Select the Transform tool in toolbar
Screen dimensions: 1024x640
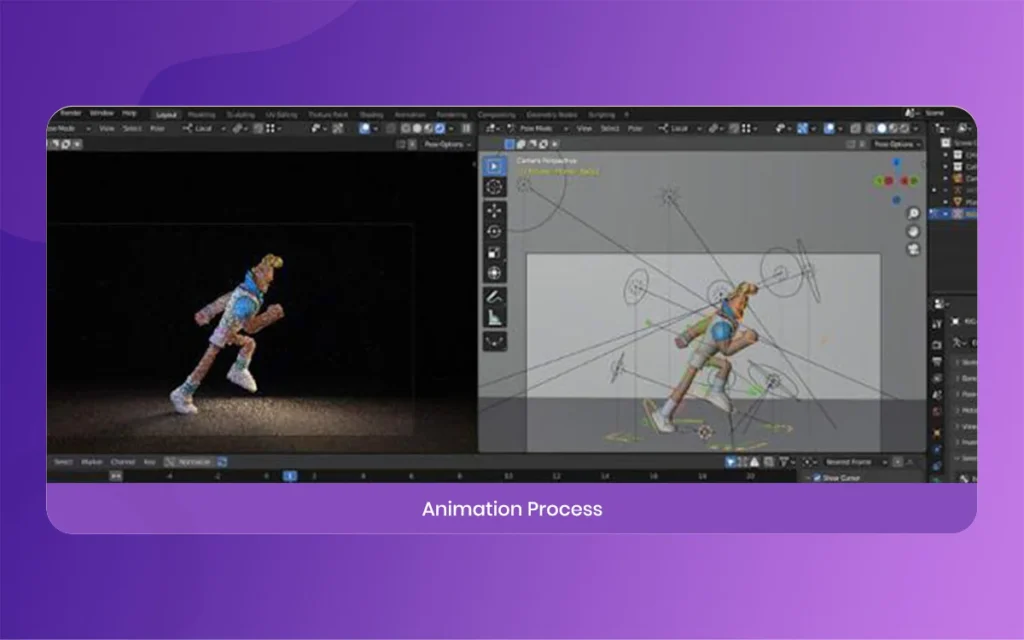pyautogui.click(x=494, y=273)
